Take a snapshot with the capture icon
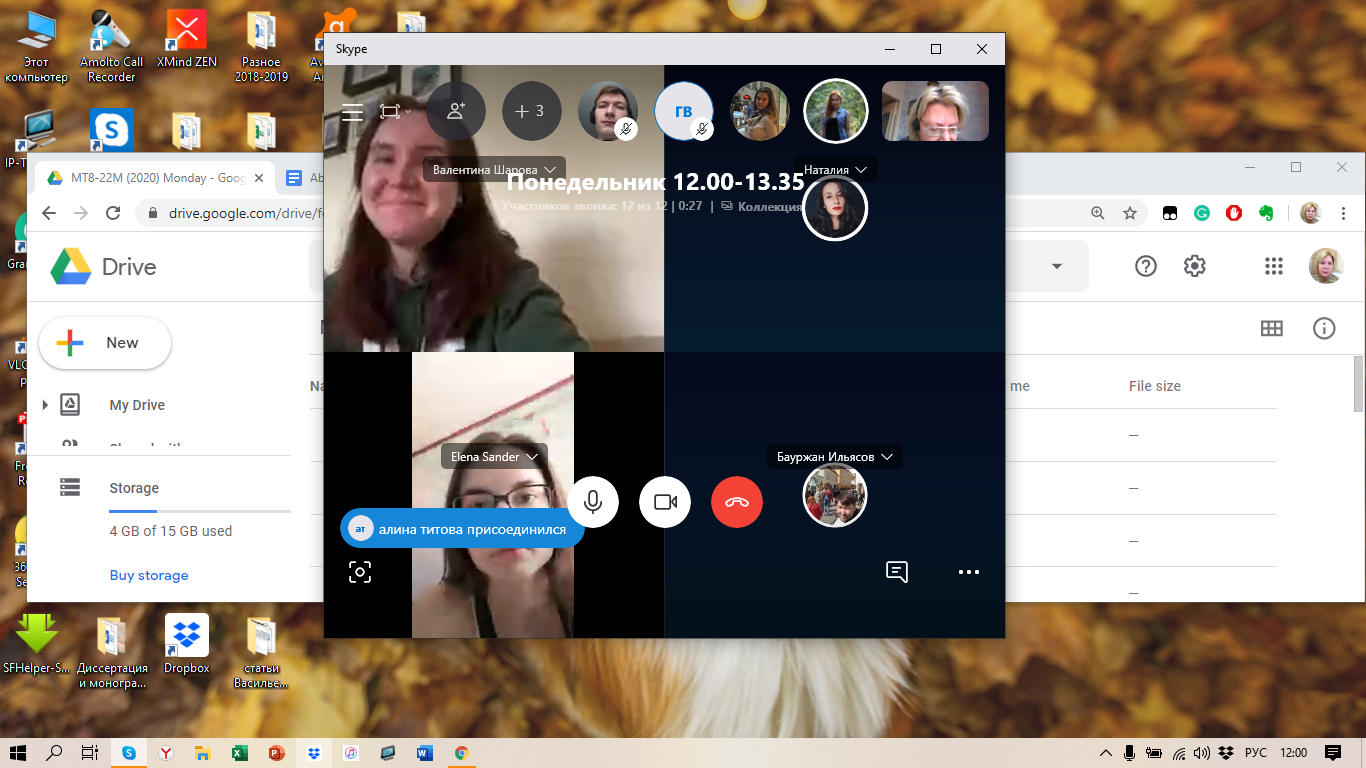 pos(360,572)
